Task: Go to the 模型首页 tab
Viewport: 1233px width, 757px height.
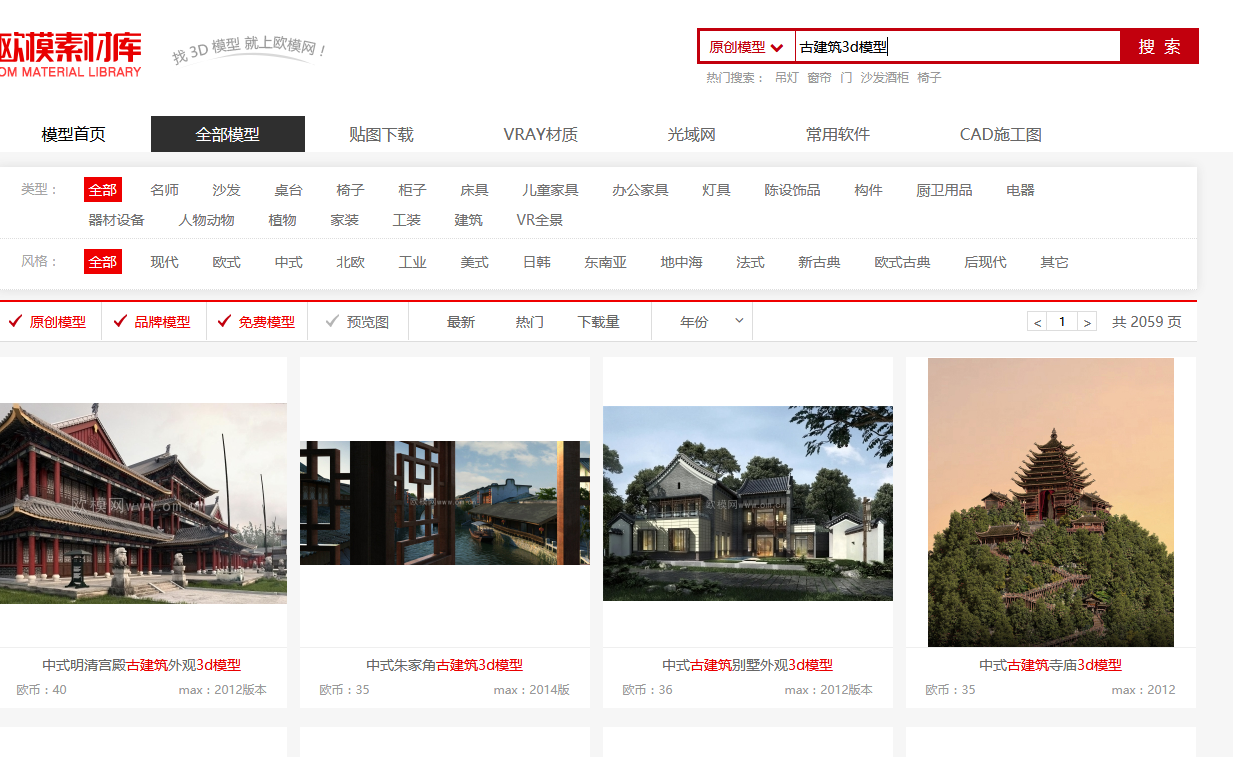Action: click(x=74, y=134)
